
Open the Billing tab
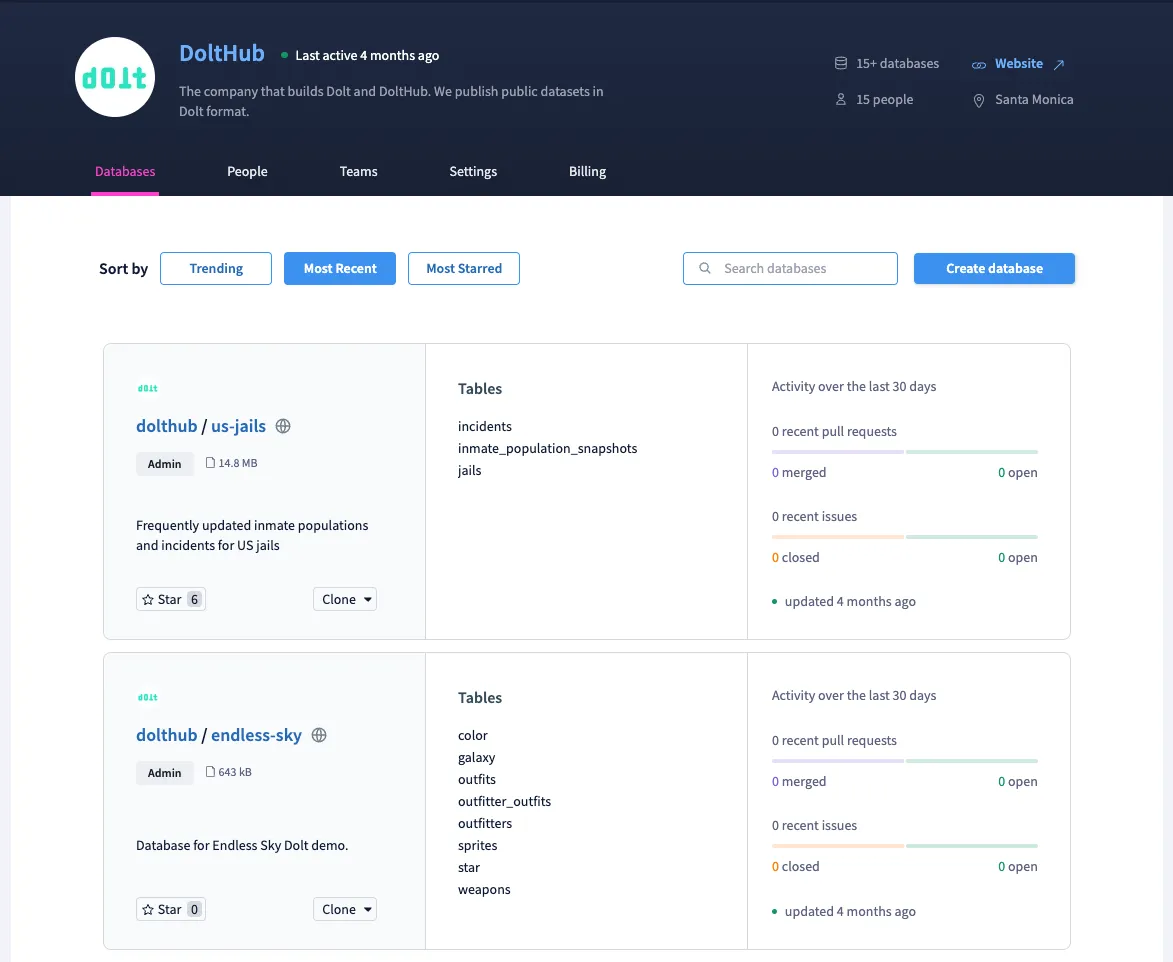(x=587, y=171)
